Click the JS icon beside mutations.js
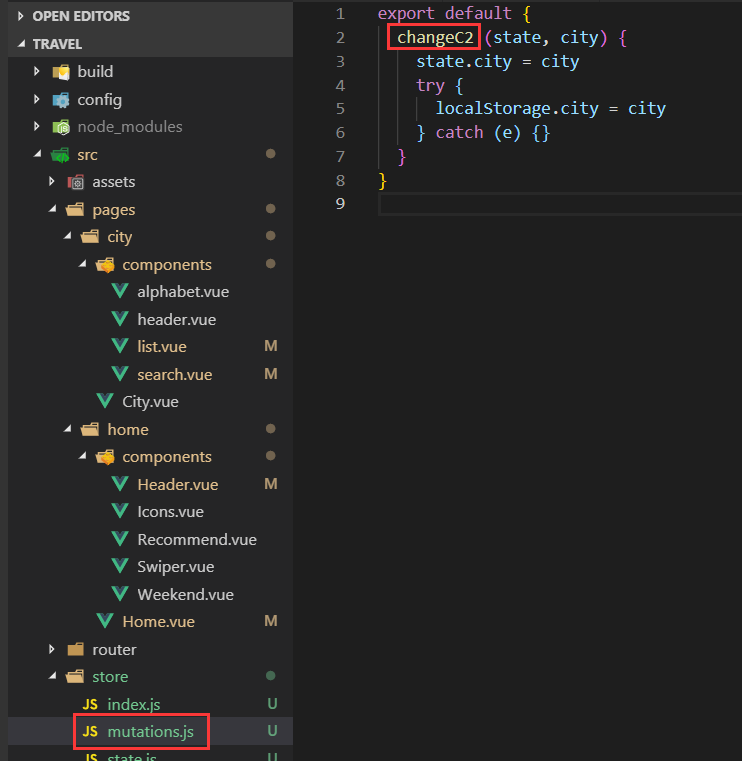Viewport: 742px width, 761px height. pyautogui.click(x=90, y=731)
